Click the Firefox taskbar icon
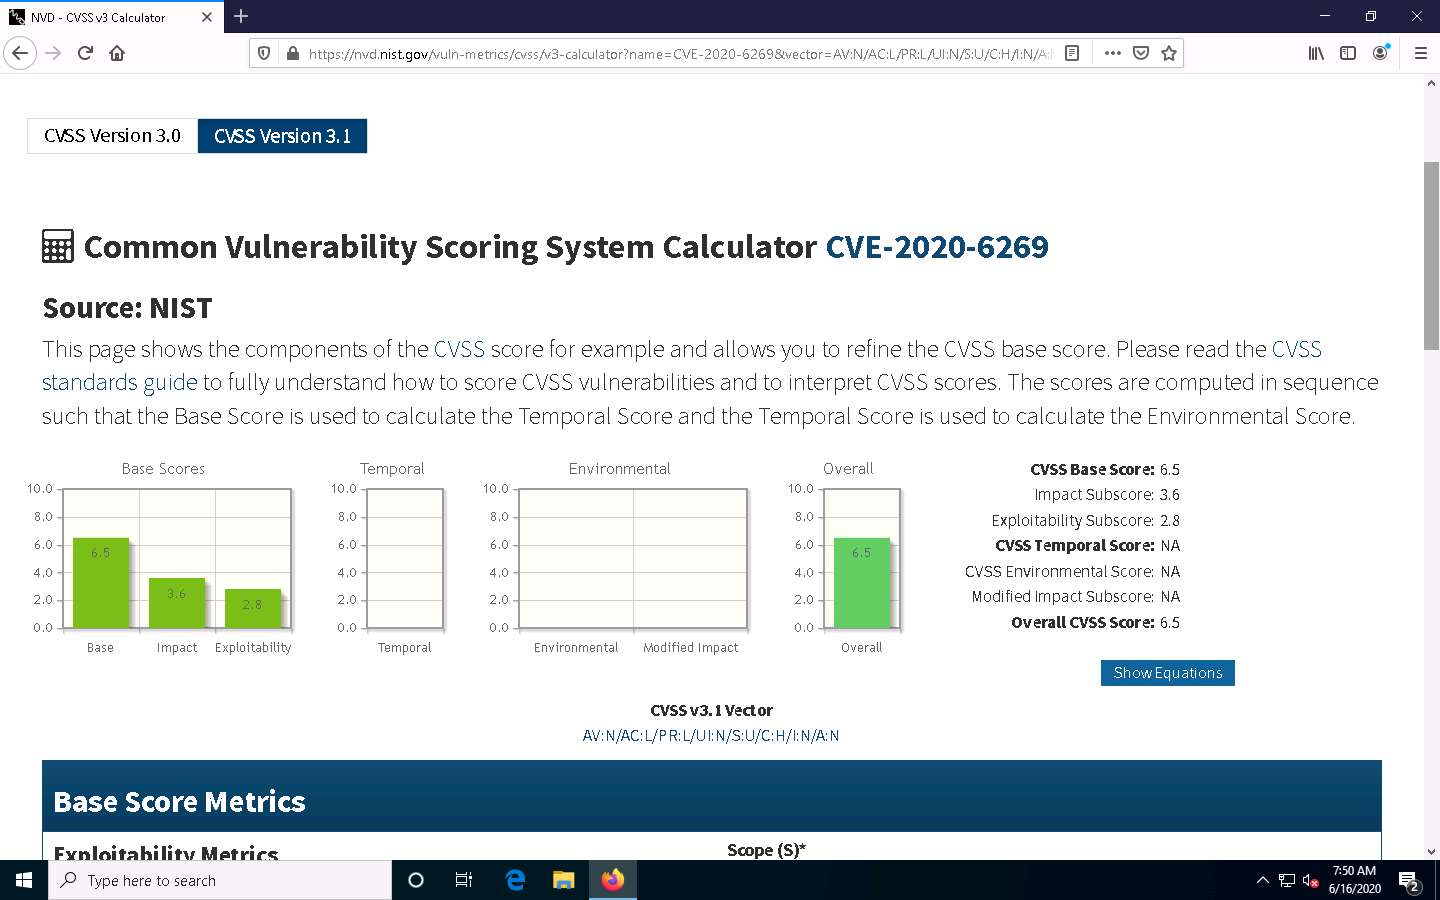Viewport: 1440px width, 900px height. pos(613,880)
